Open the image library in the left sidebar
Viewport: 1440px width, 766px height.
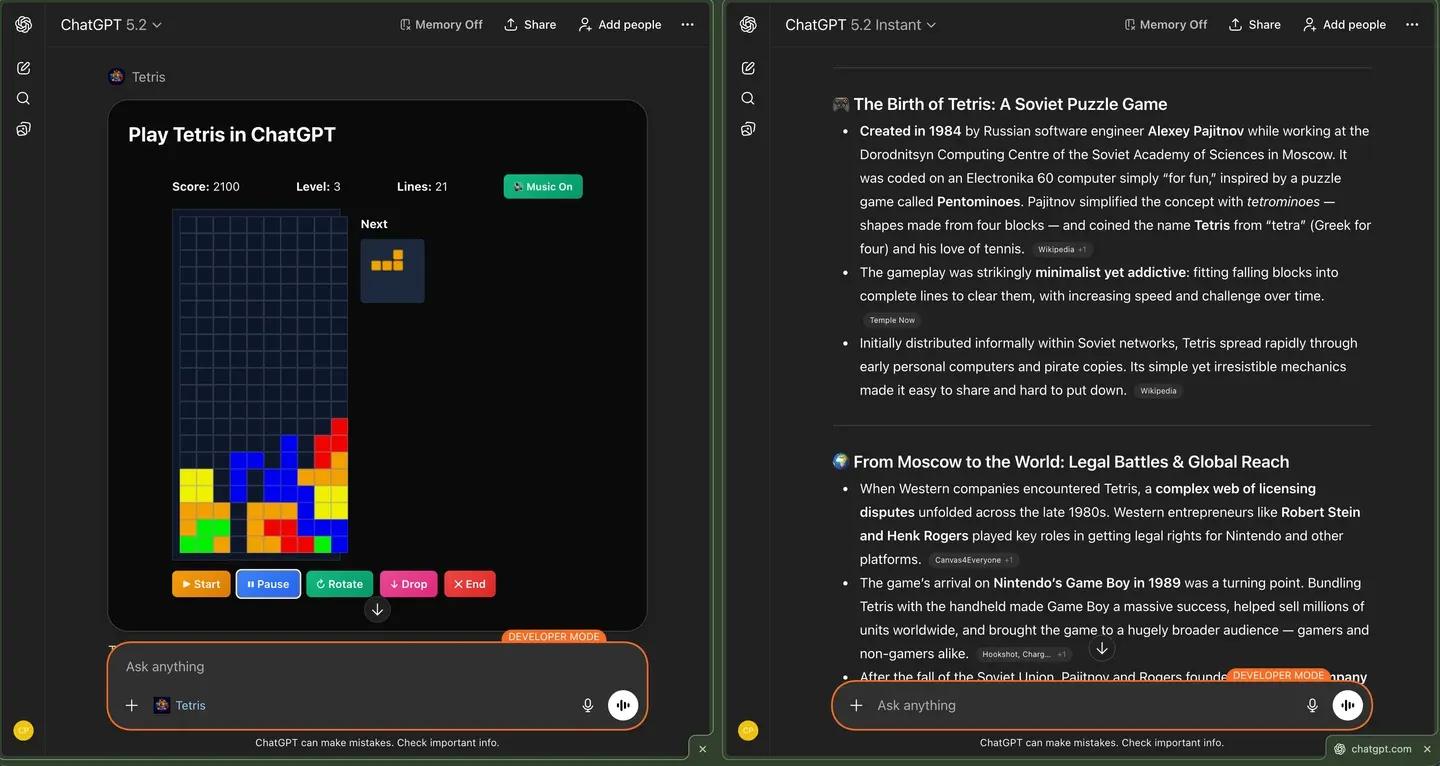tap(24, 128)
